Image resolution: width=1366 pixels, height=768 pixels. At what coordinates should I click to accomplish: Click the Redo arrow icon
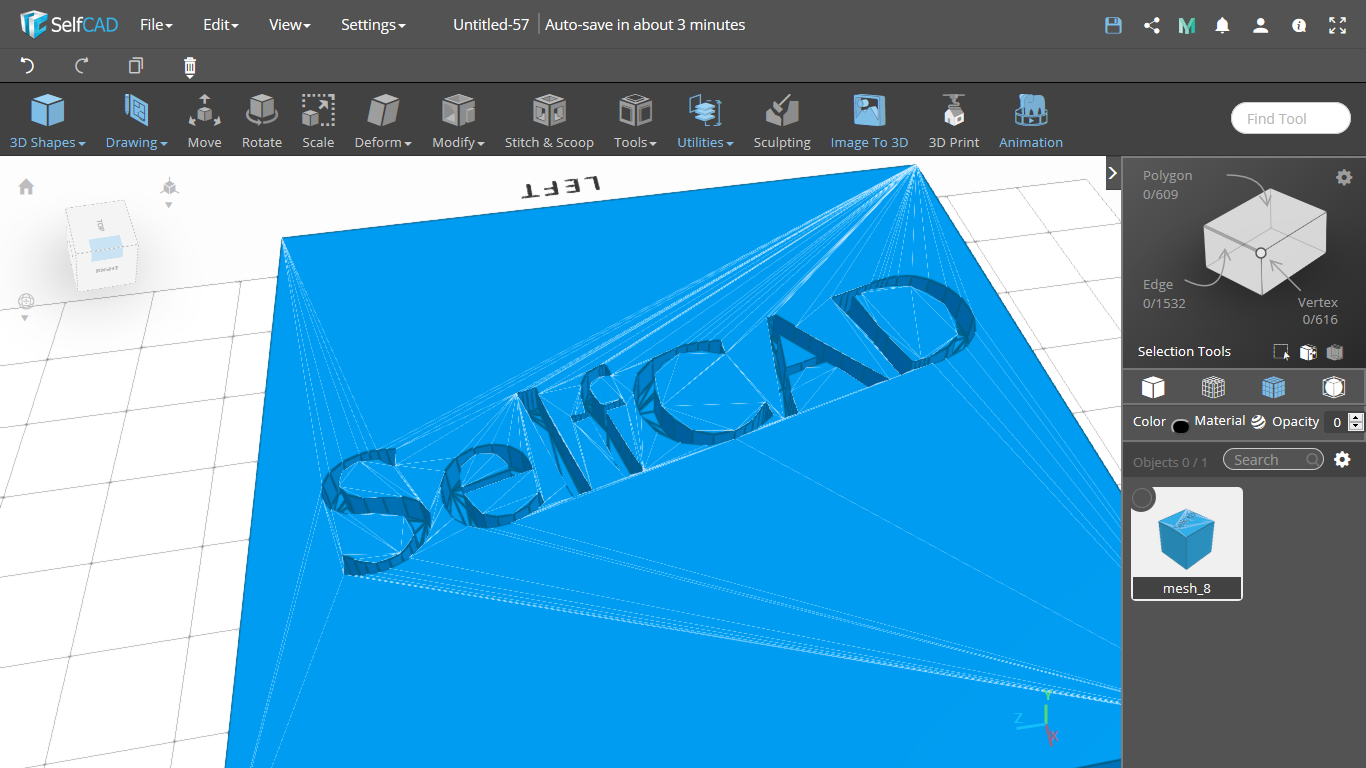coord(82,66)
